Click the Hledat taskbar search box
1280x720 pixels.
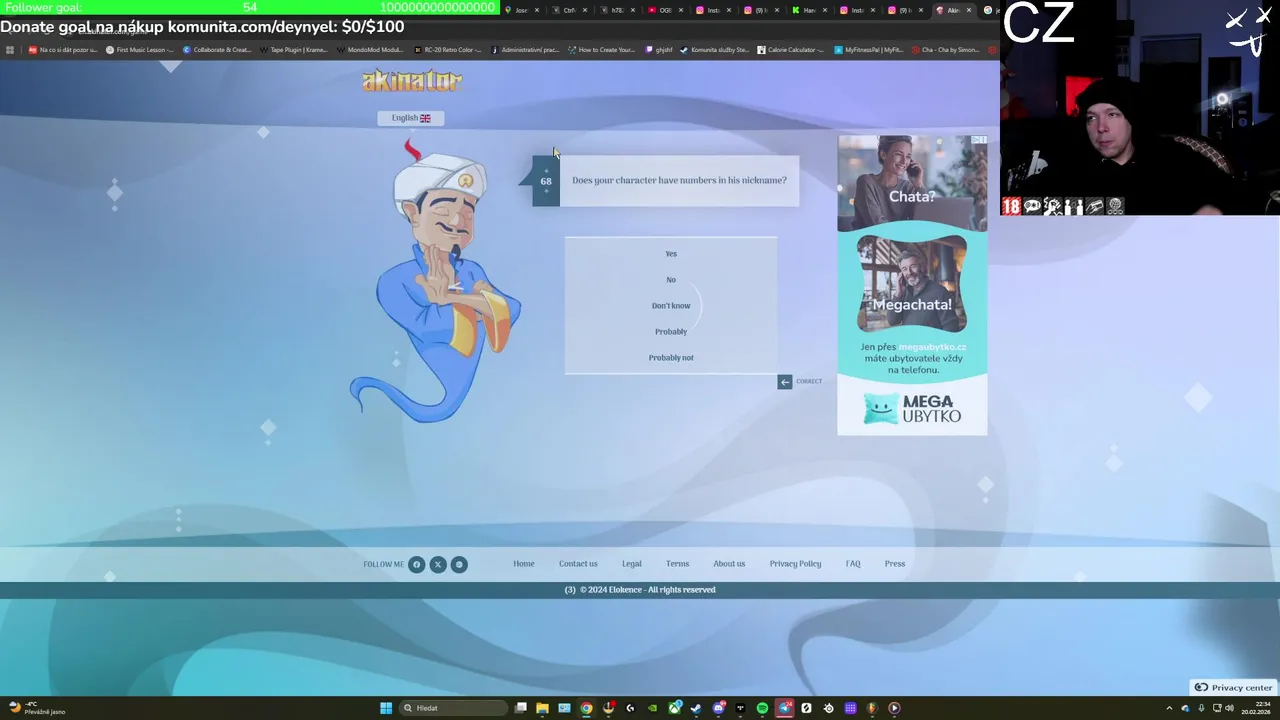[x=453, y=708]
